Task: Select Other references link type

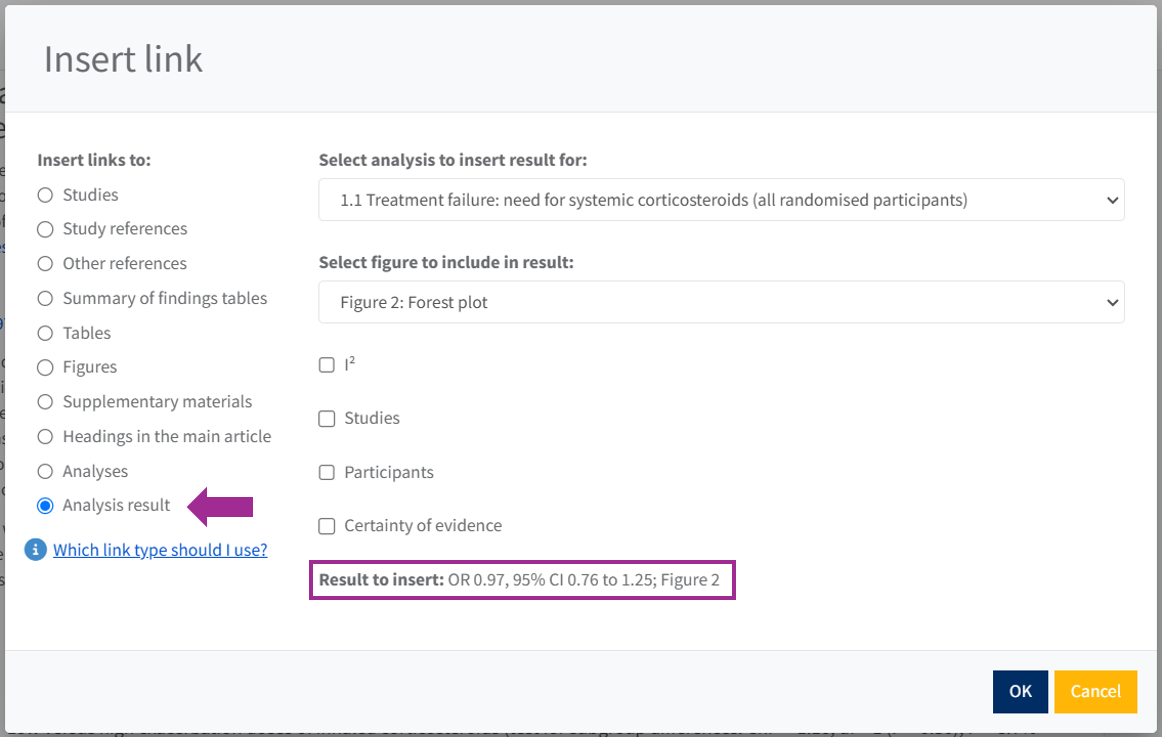Action: (45, 264)
